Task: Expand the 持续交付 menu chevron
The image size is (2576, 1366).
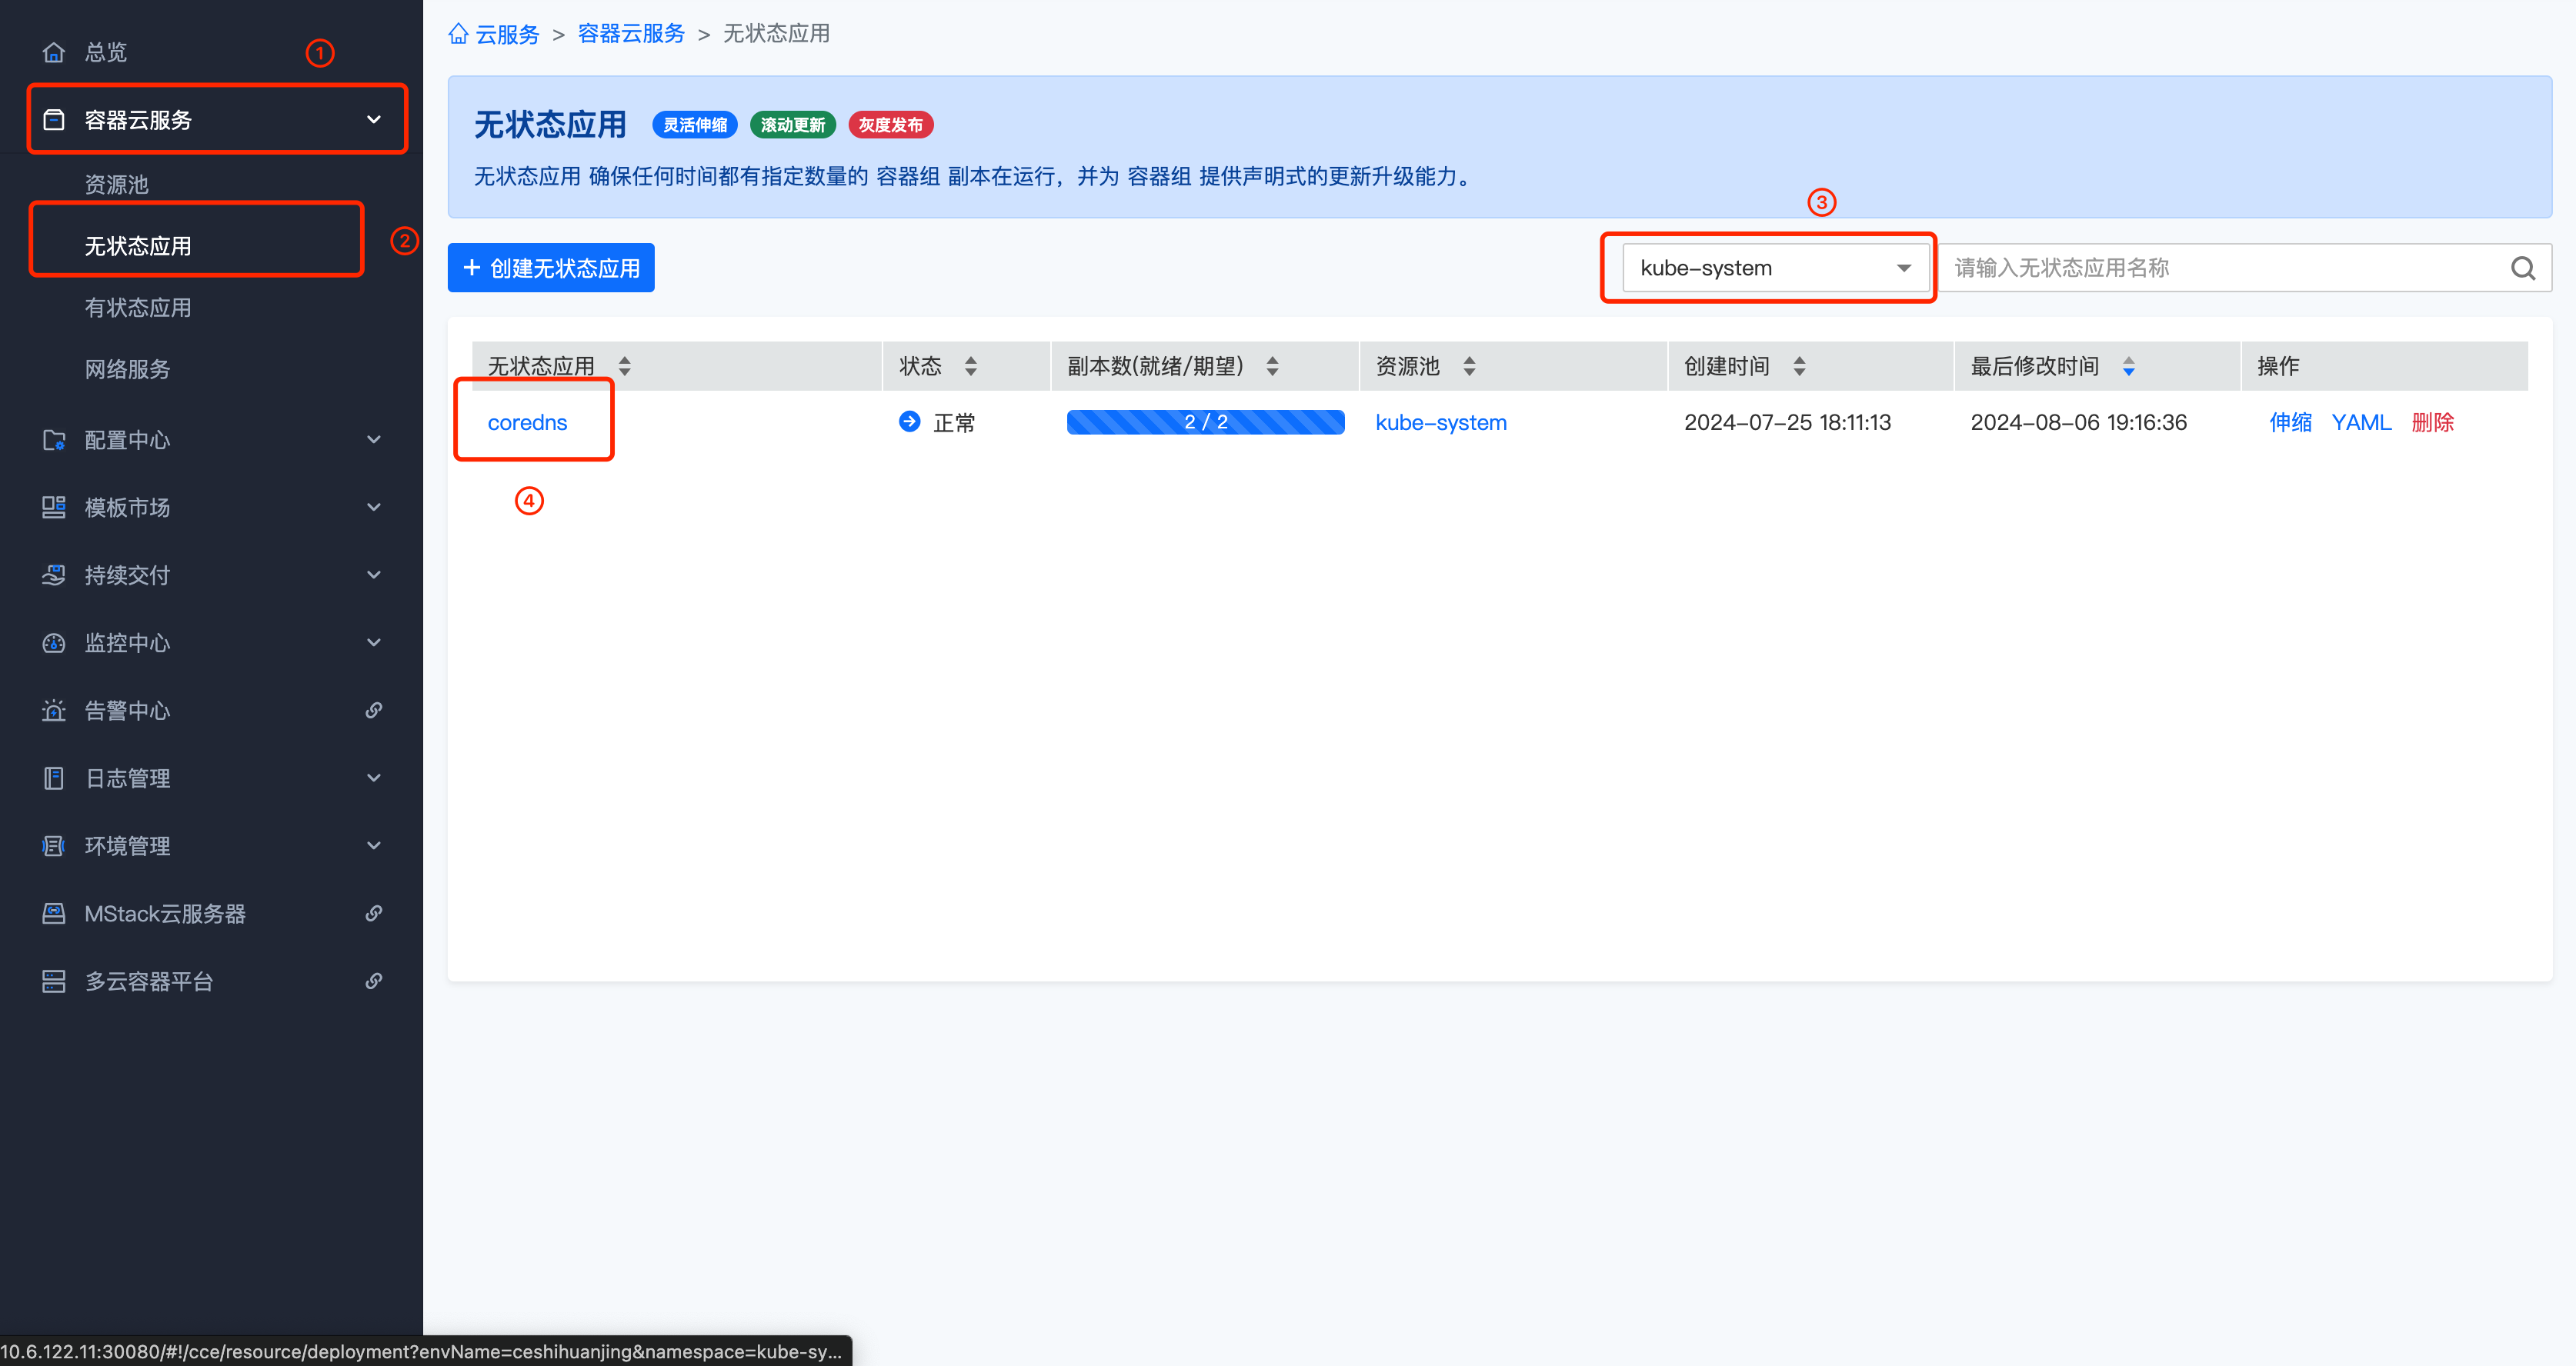Action: tap(374, 575)
